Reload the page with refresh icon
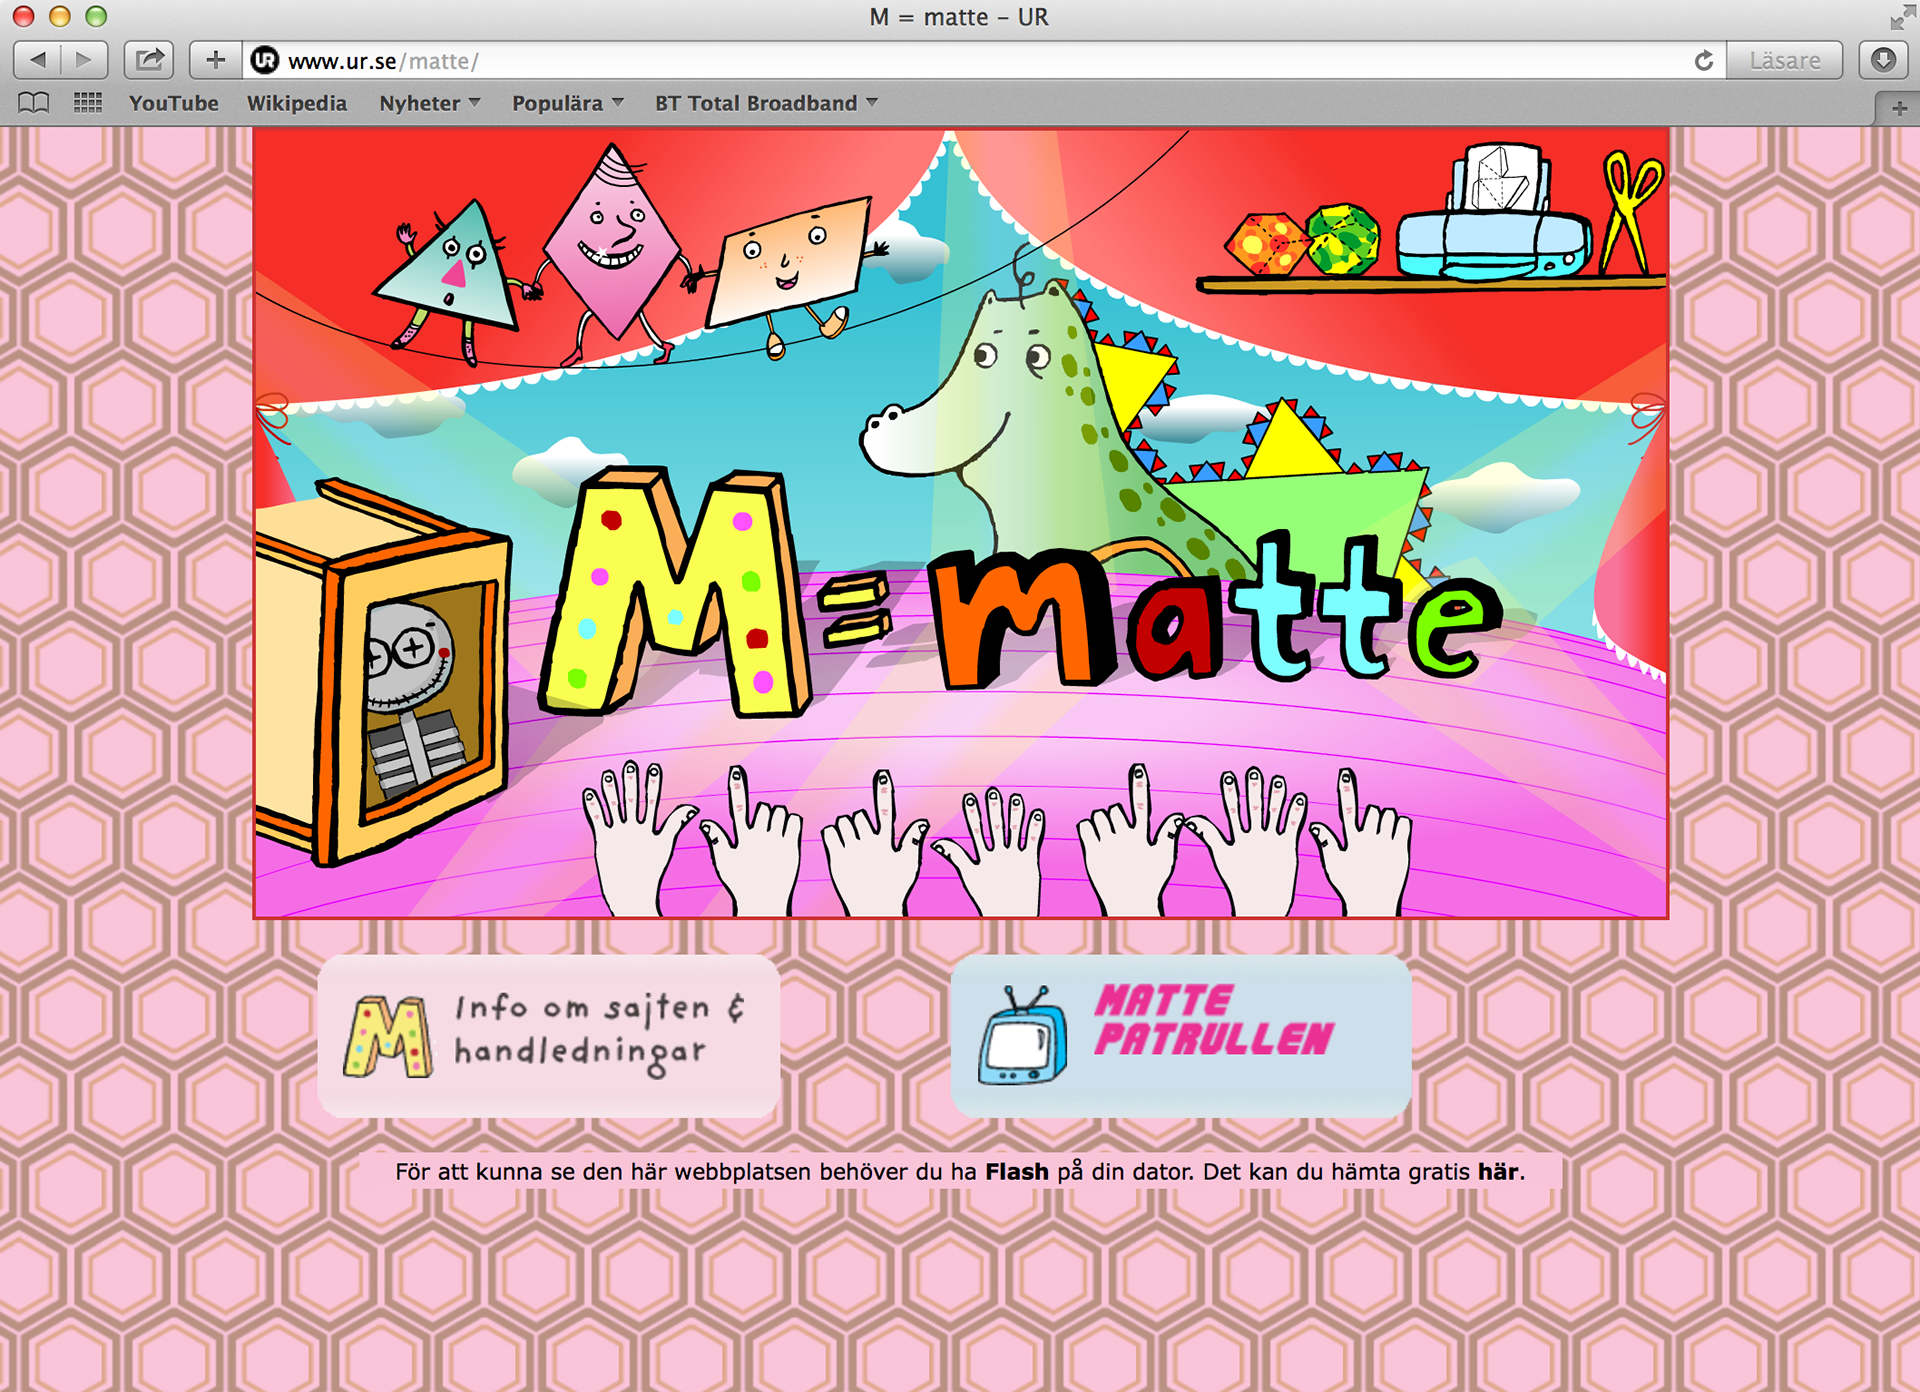Image resolution: width=1920 pixels, height=1392 pixels. click(x=1704, y=61)
